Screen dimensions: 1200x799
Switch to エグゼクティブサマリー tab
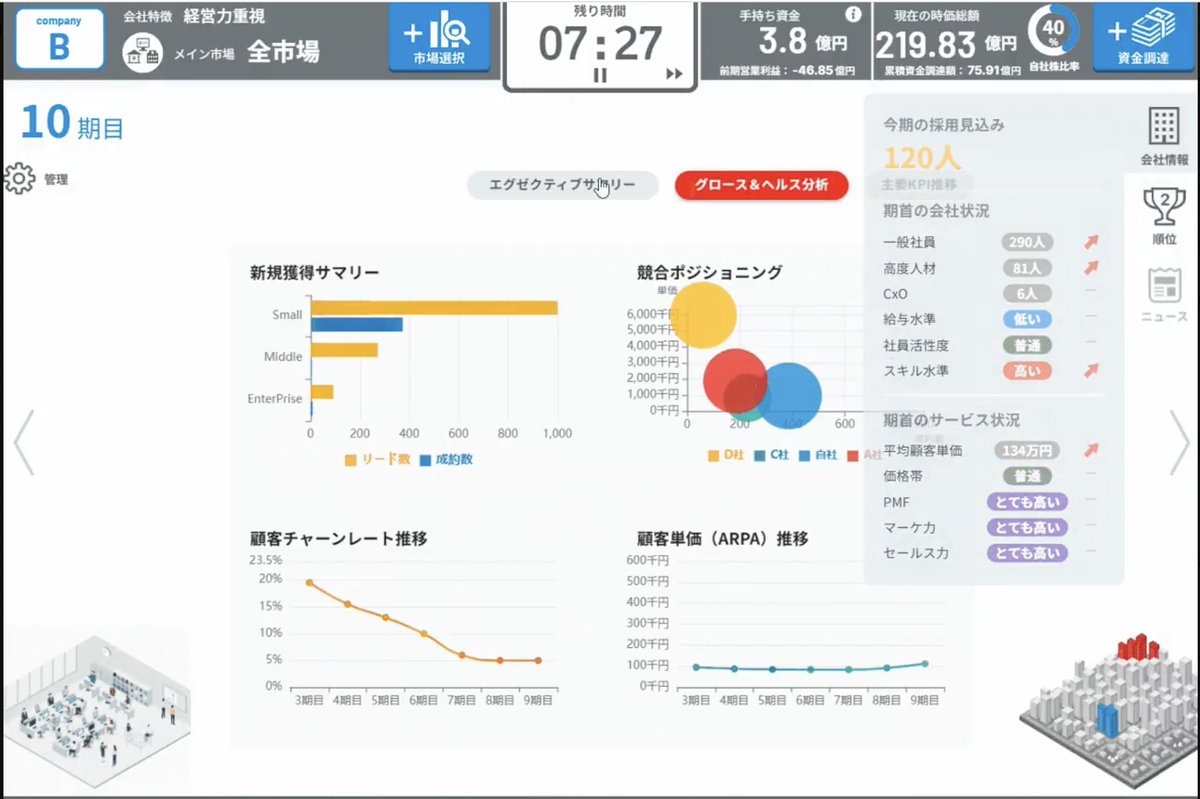point(562,185)
